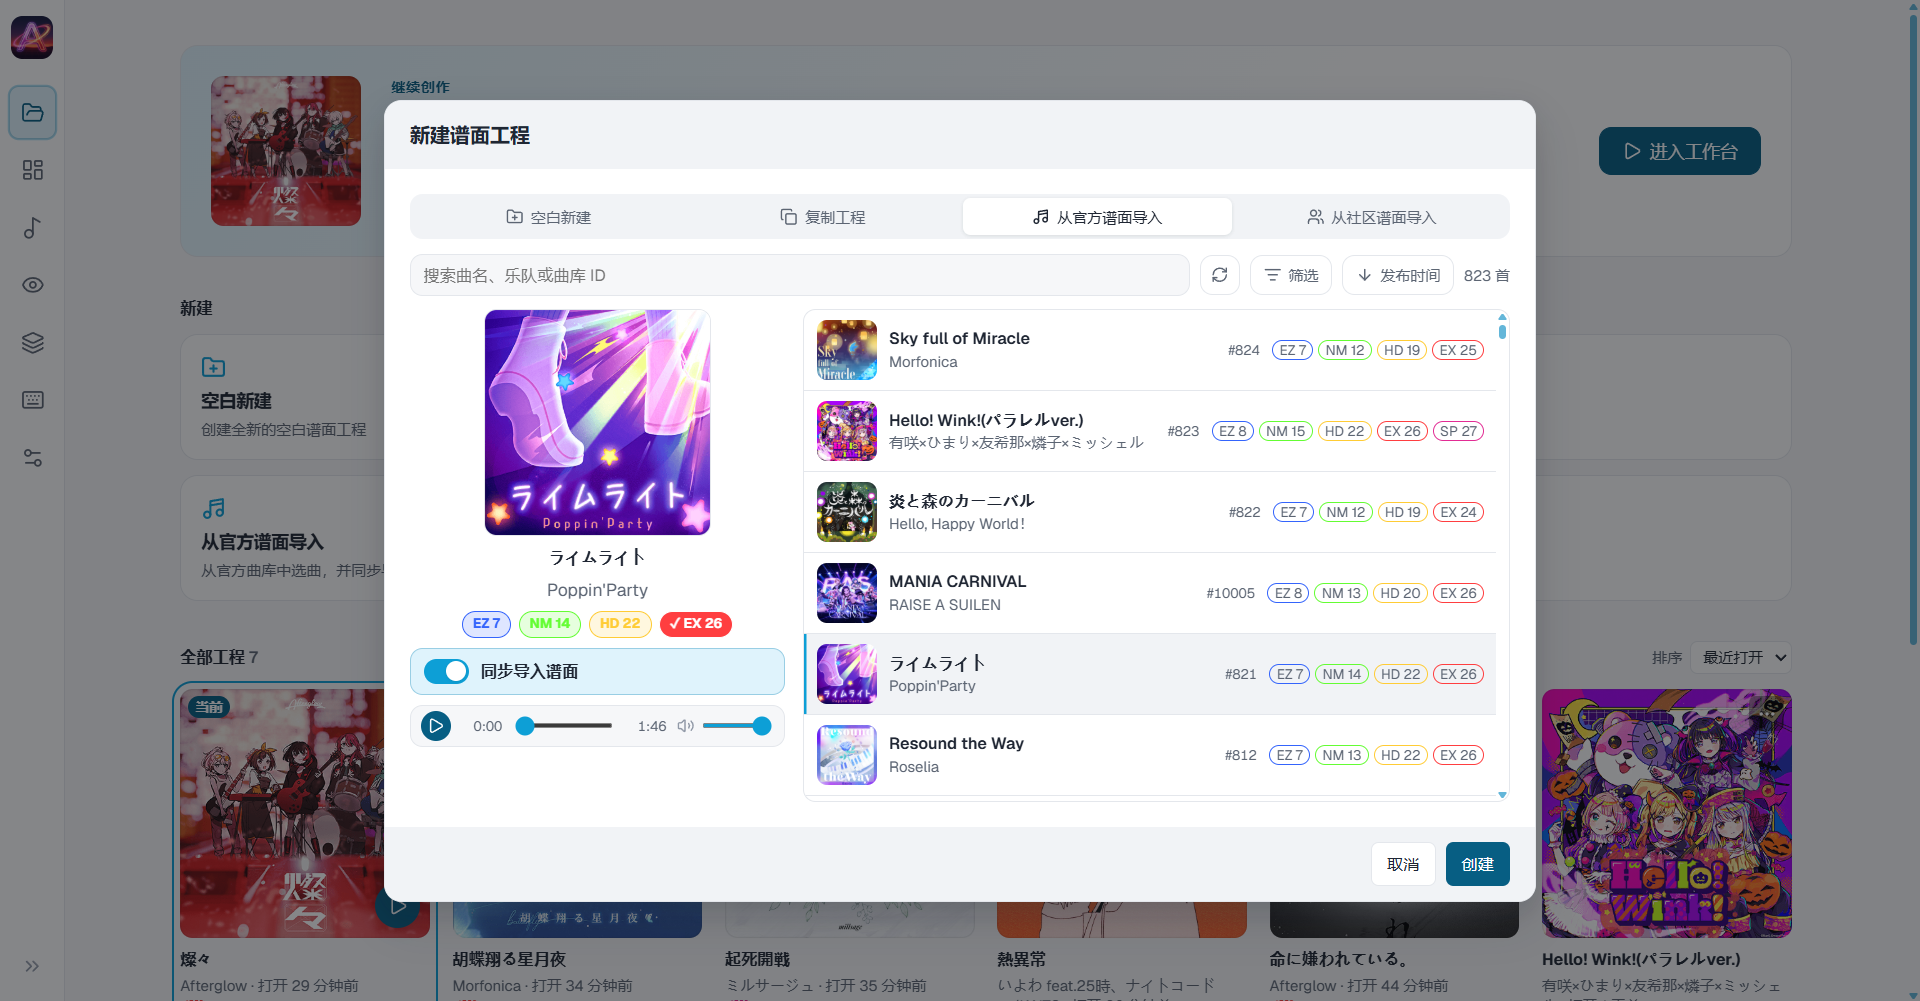Select the 炎と森のカーニバル song row
Viewport: 1920px width, 1001px height.
(x=1150, y=512)
